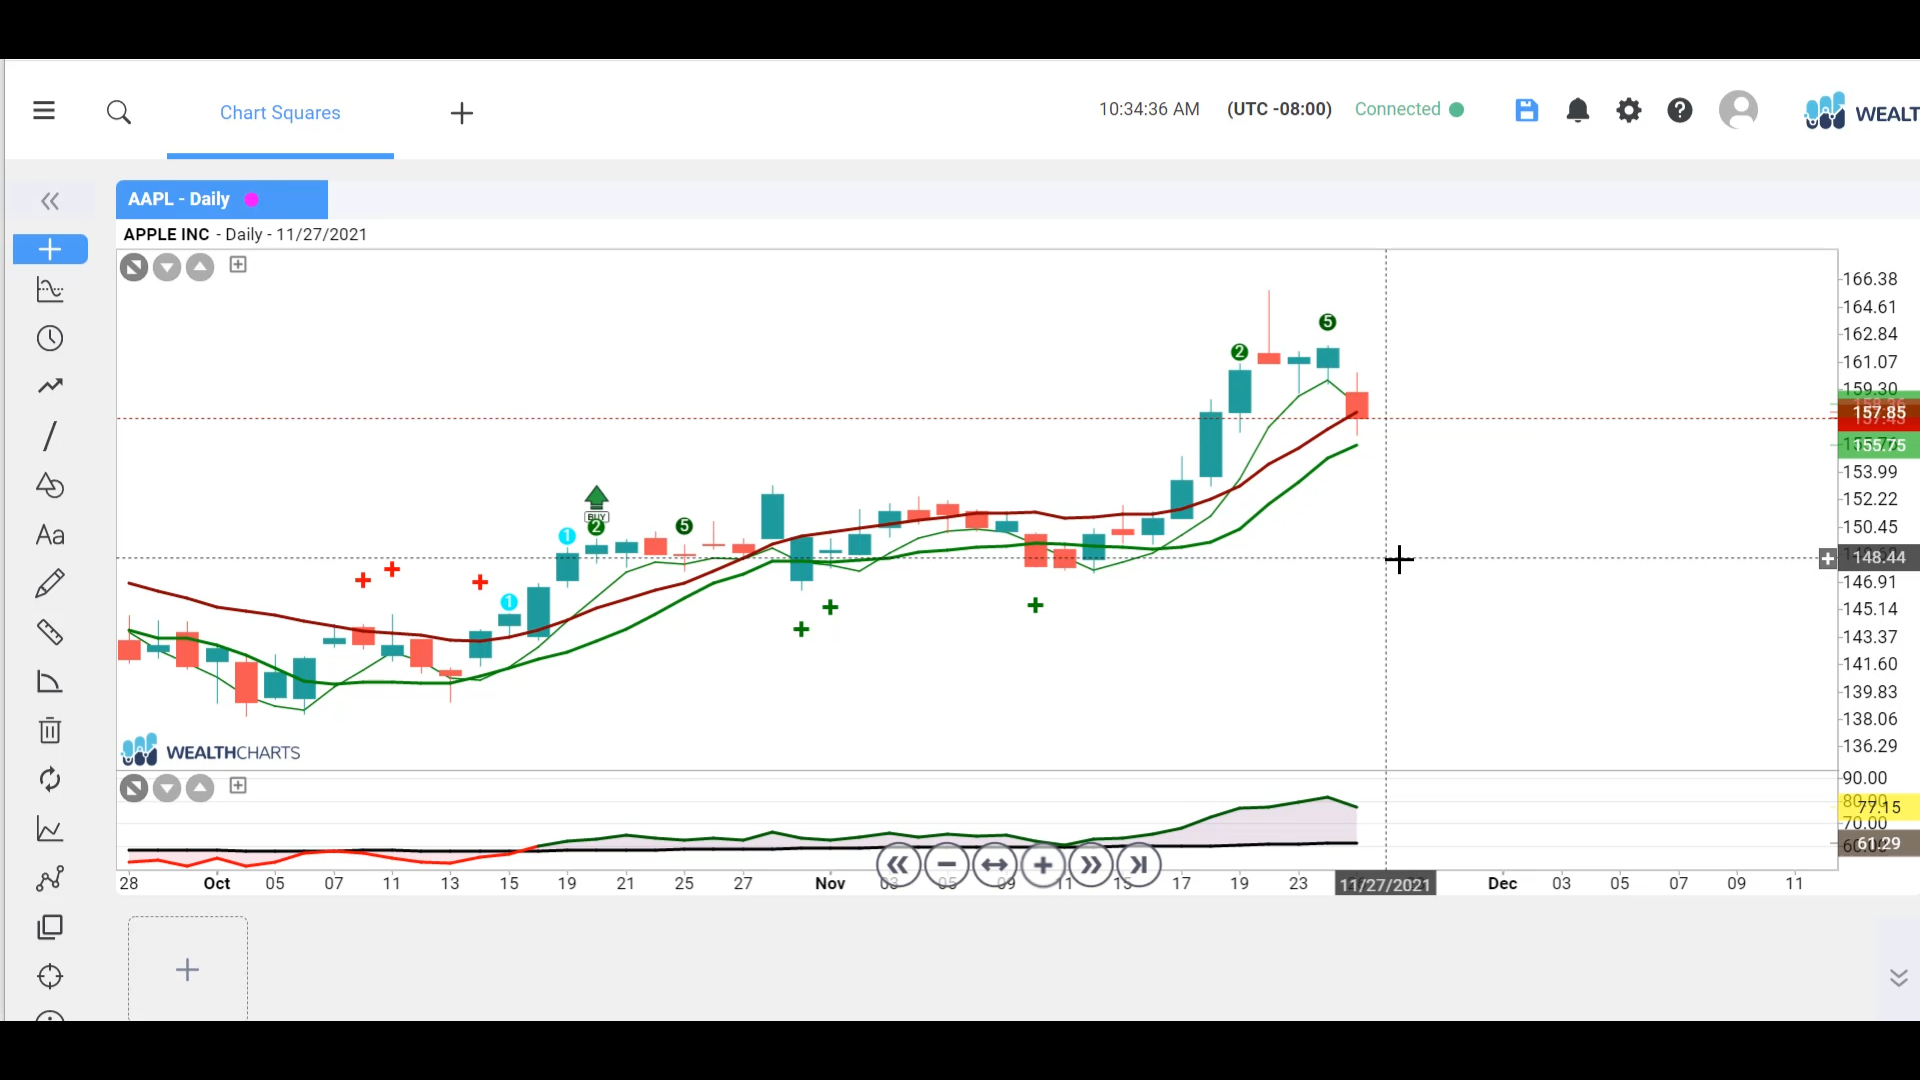Click the refresh chart icon
Screen dimensions: 1920x1080
[50, 779]
